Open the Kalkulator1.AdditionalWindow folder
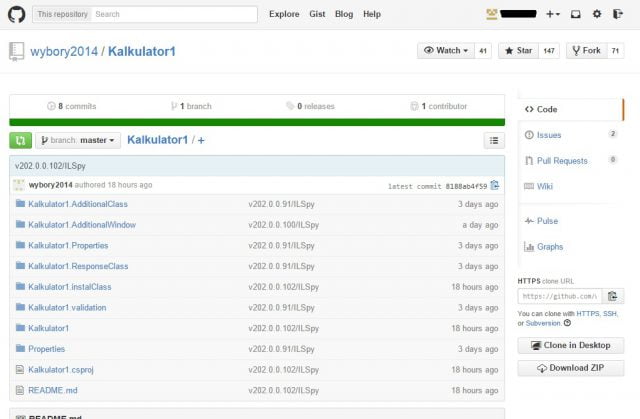 (82, 225)
